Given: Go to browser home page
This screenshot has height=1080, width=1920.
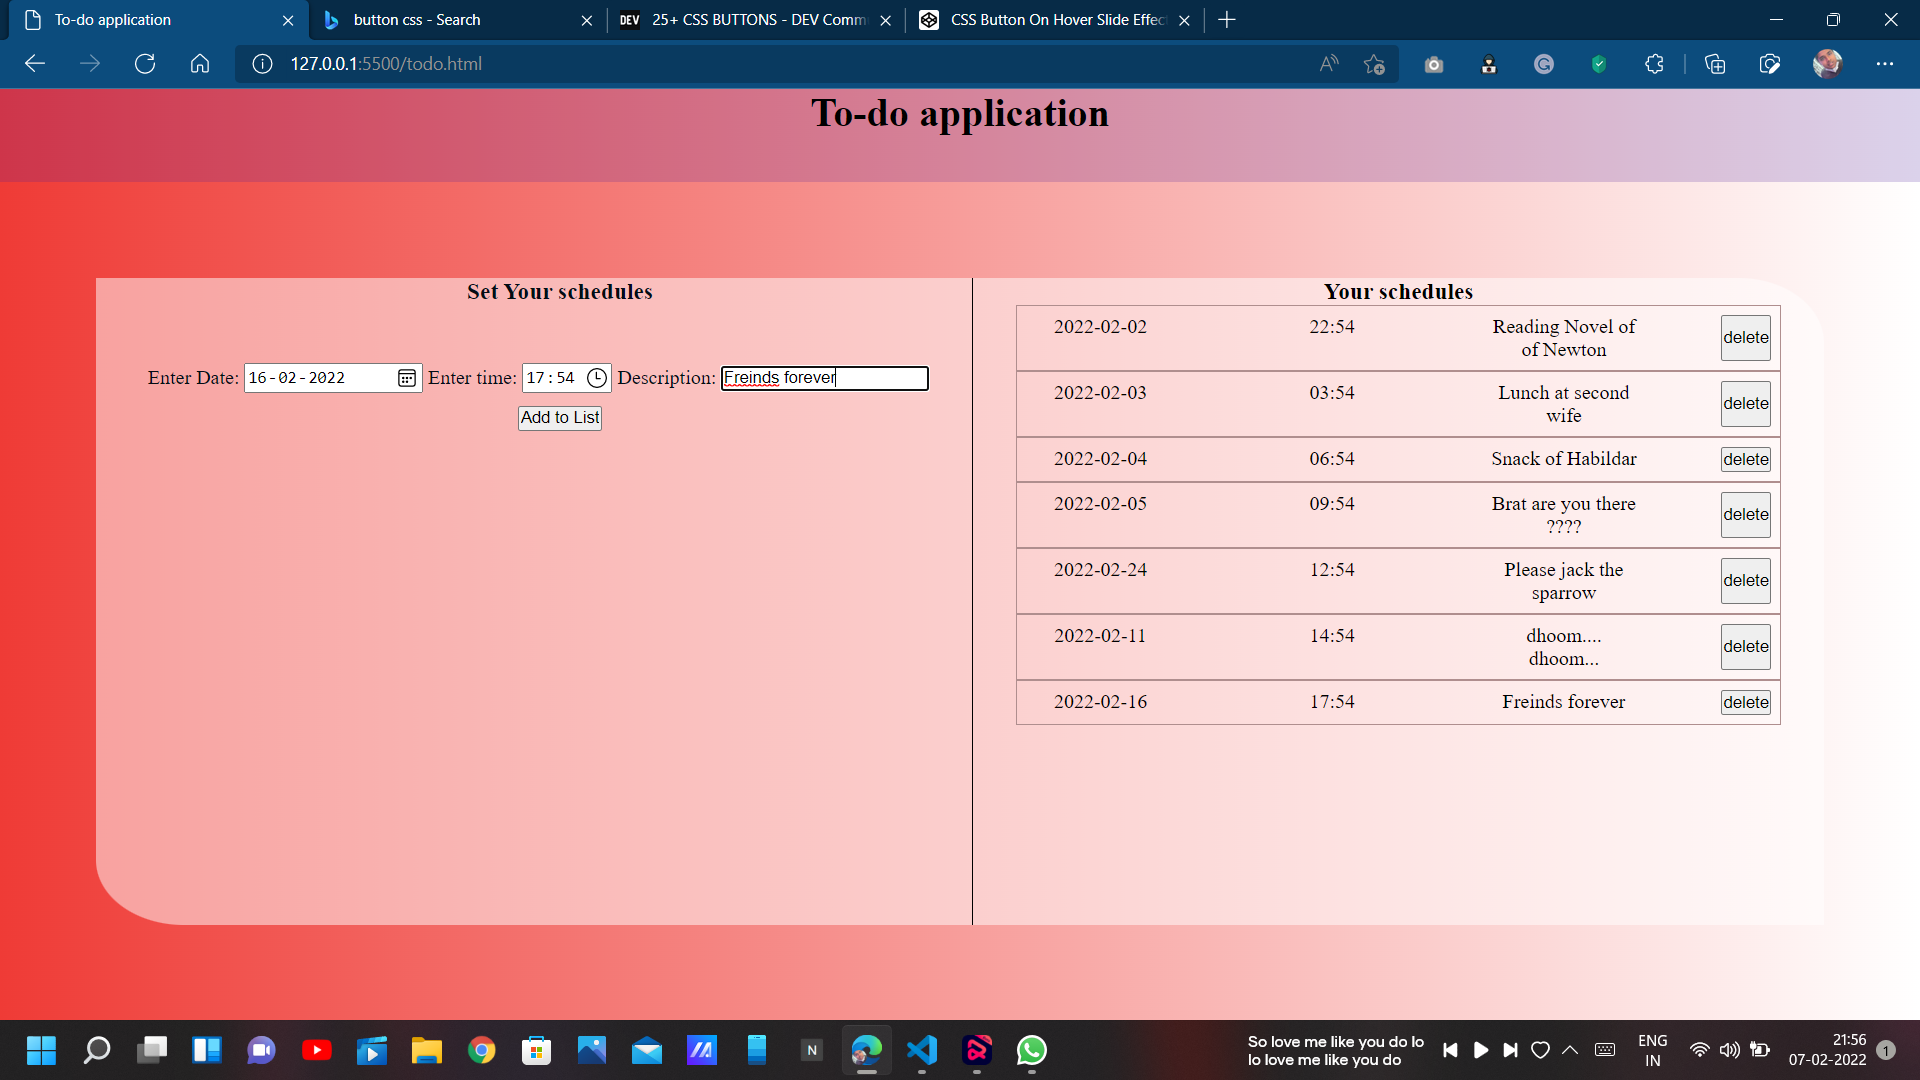Looking at the screenshot, I should pyautogui.click(x=200, y=64).
